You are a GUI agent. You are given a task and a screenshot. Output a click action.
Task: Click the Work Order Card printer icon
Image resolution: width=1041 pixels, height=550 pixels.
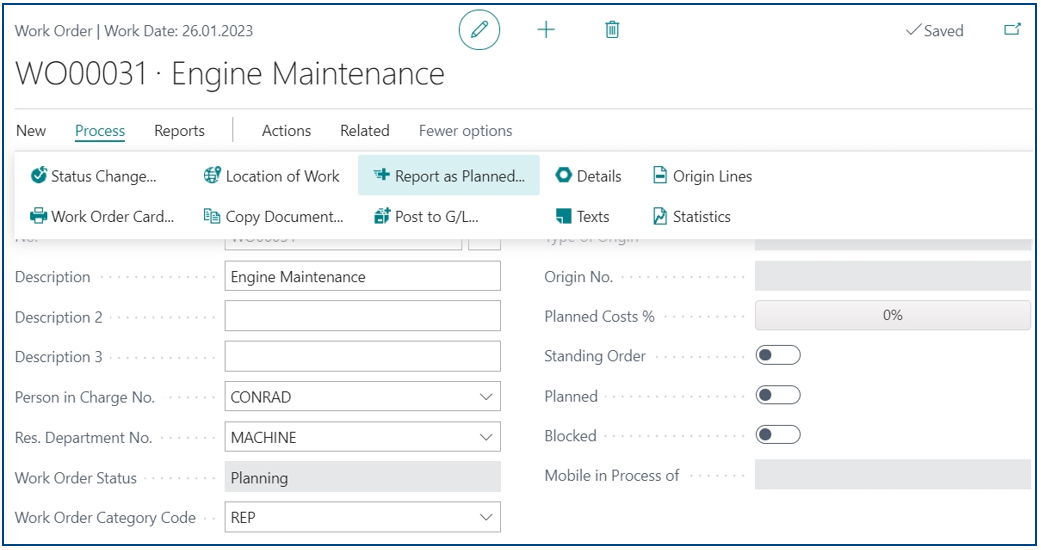(x=39, y=216)
